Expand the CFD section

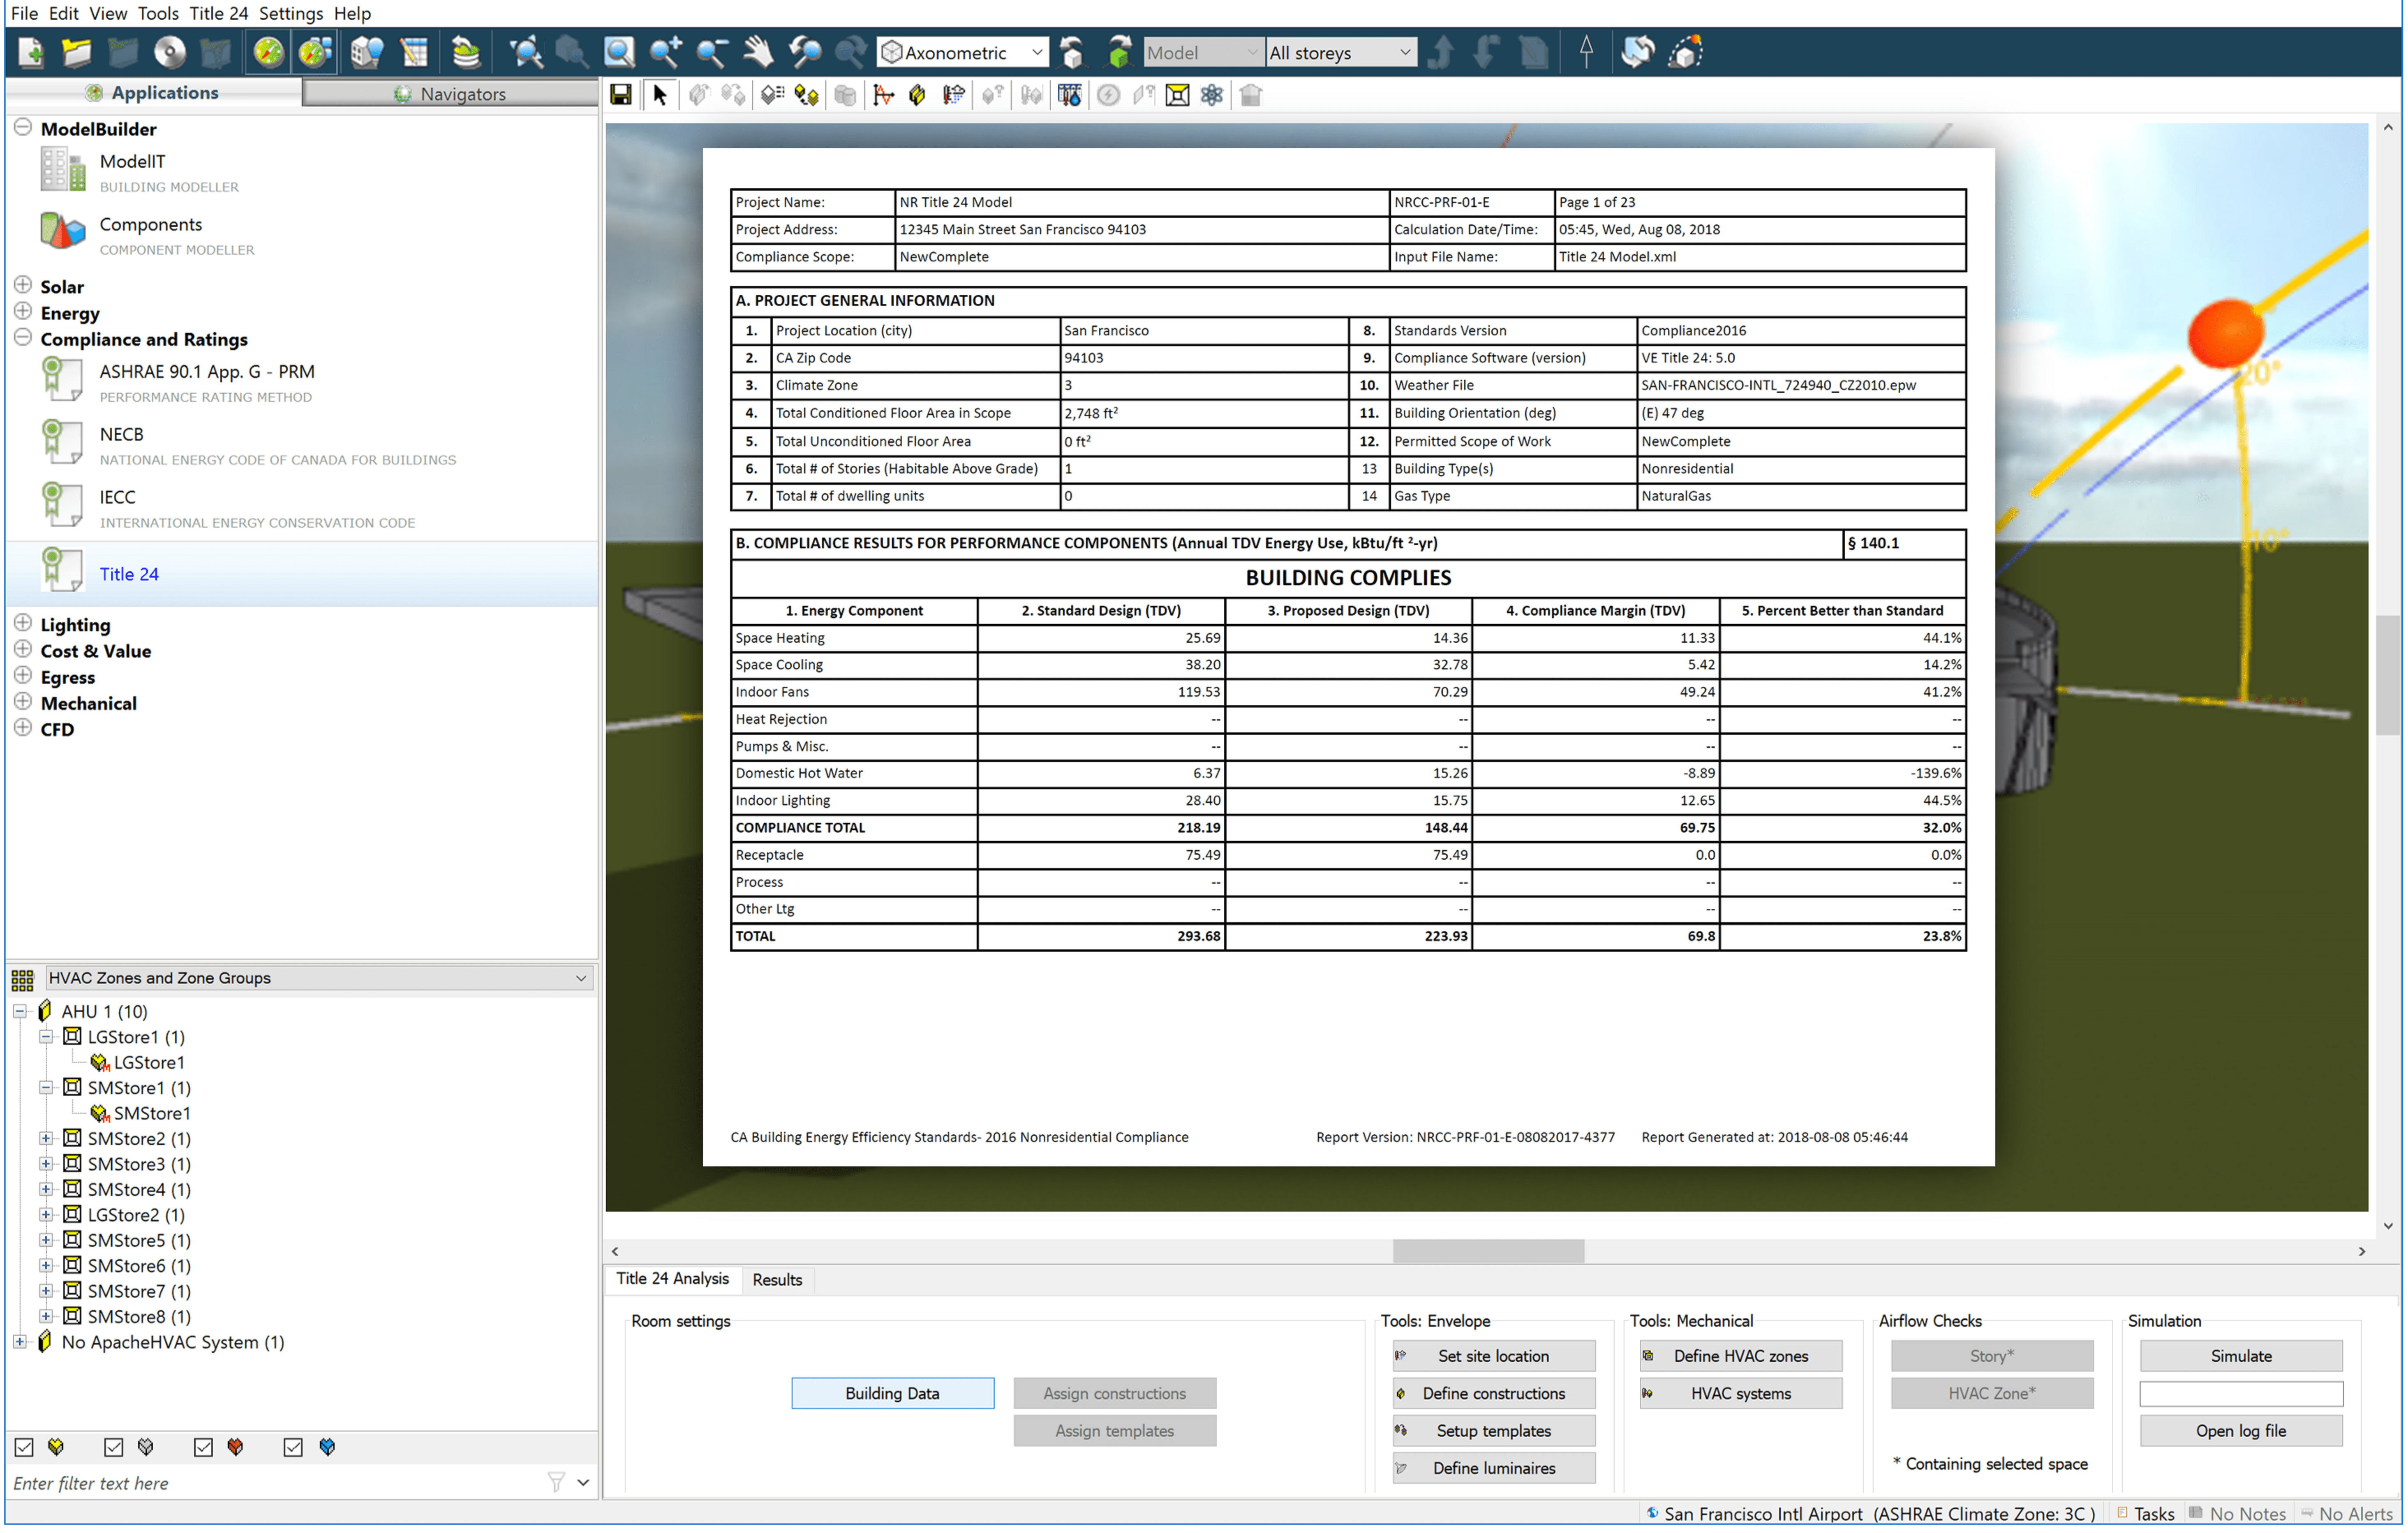(23, 728)
